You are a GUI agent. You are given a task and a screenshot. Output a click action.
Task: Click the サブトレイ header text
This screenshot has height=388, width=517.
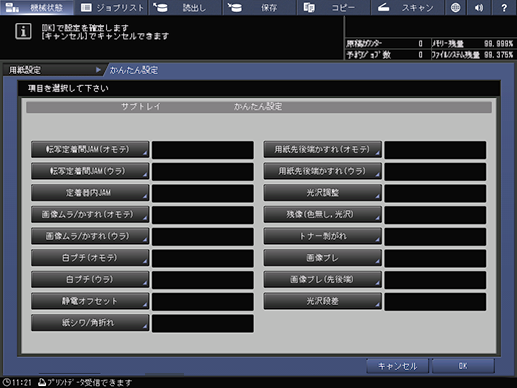pos(141,107)
